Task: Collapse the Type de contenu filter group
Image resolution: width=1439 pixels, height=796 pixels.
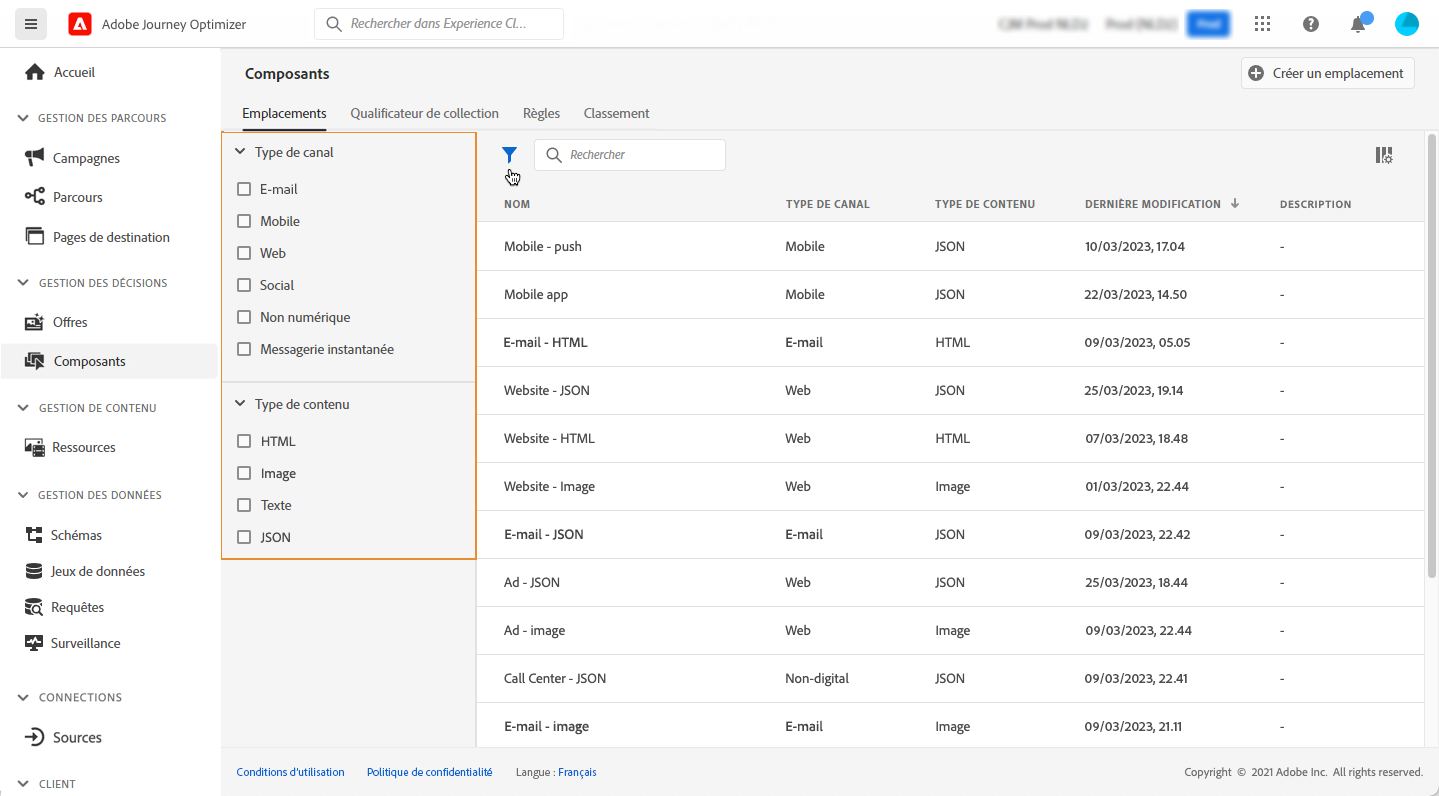Action: [240, 404]
